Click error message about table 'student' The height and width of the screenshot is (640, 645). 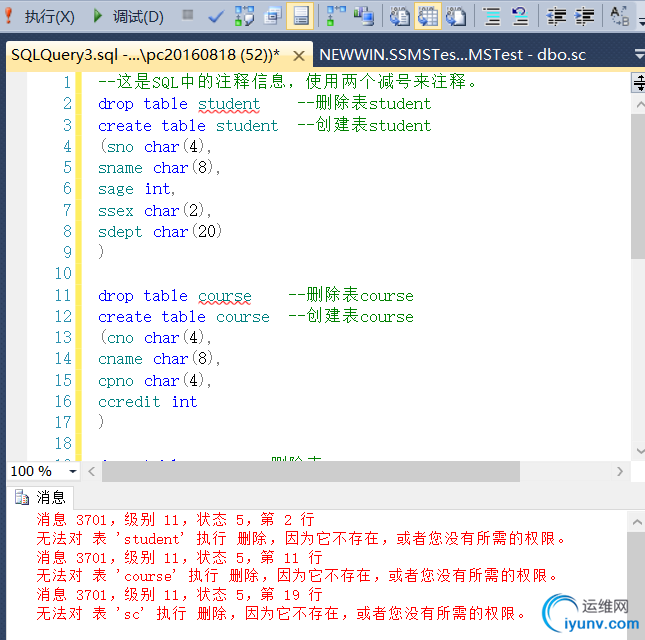coord(302,538)
